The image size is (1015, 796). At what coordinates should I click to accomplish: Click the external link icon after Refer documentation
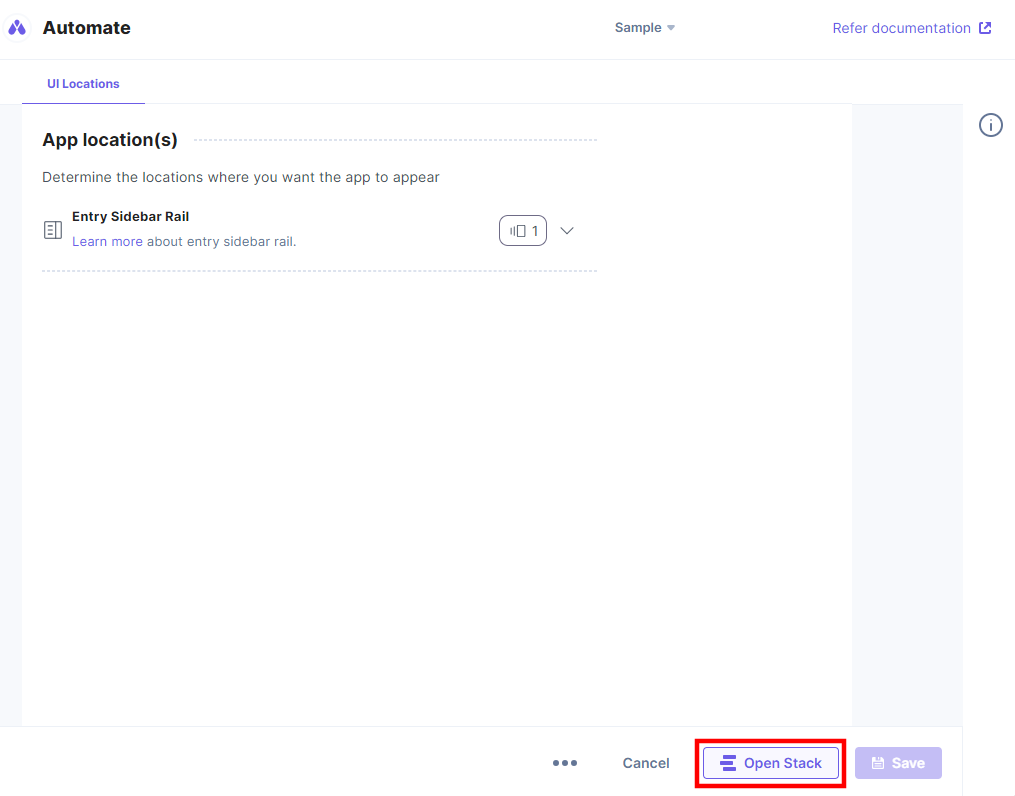(x=984, y=27)
